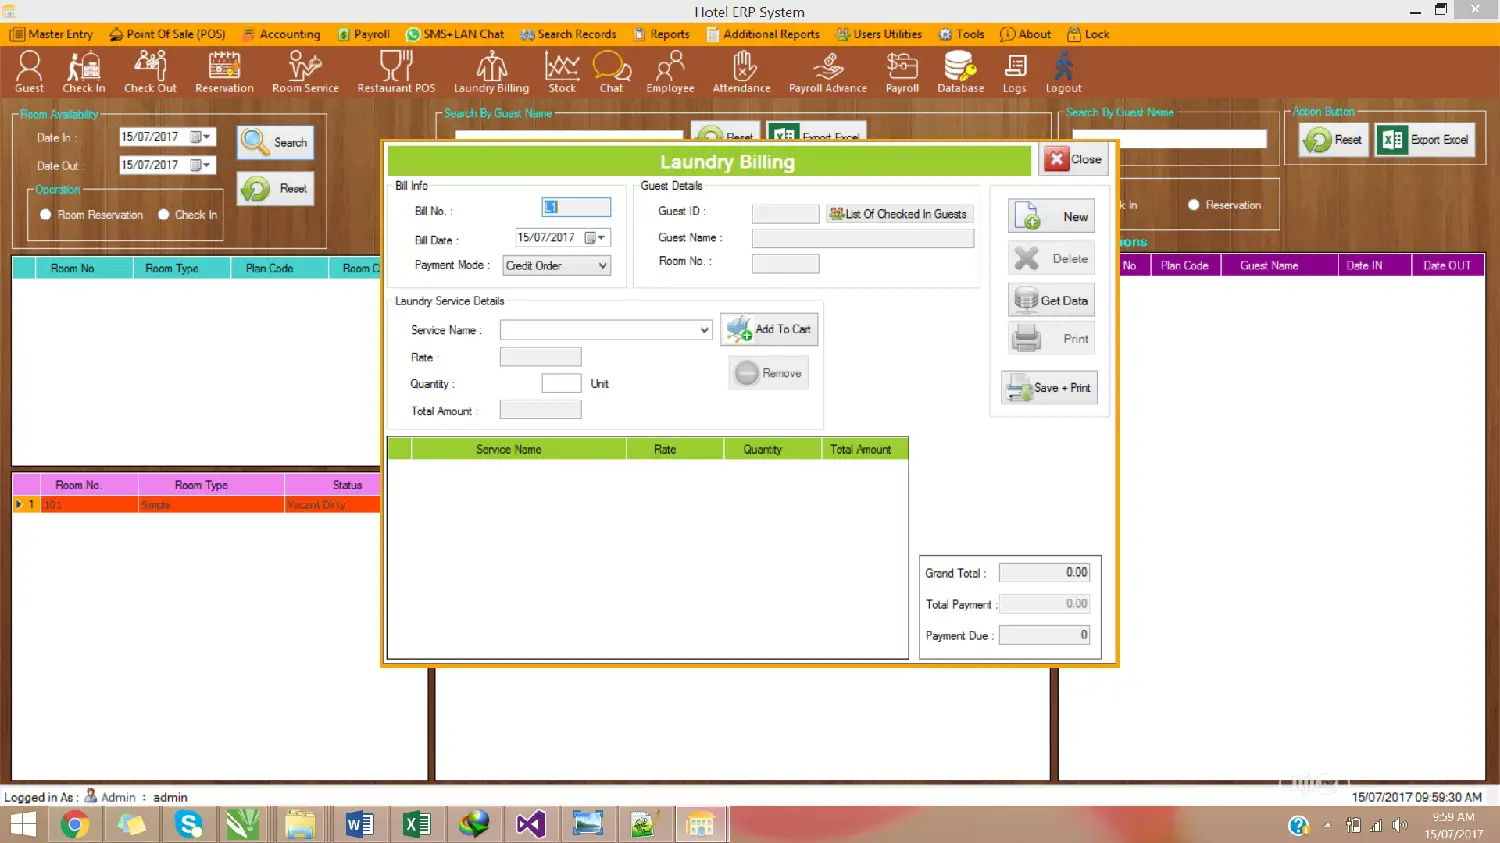
Task: Open Microsoft Word from the taskbar
Action: click(359, 825)
